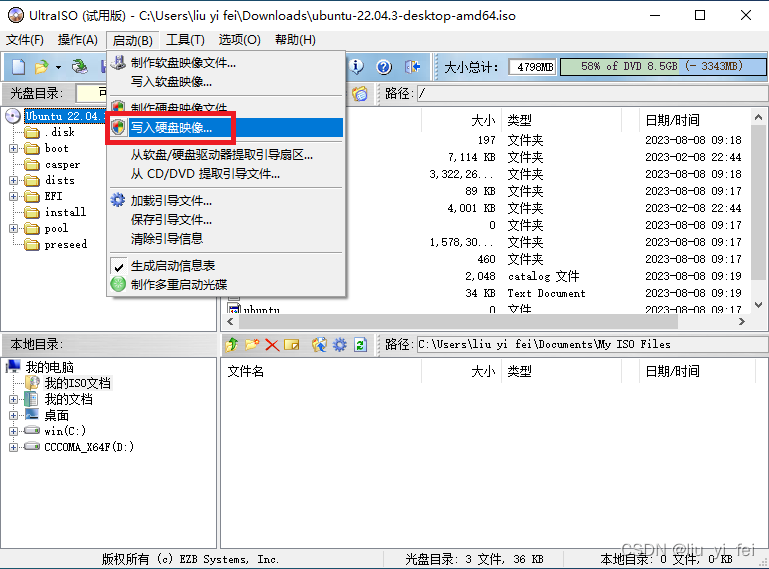
Task: Click the Open CD/DVD disc toolbar icon
Action: pos(79,67)
